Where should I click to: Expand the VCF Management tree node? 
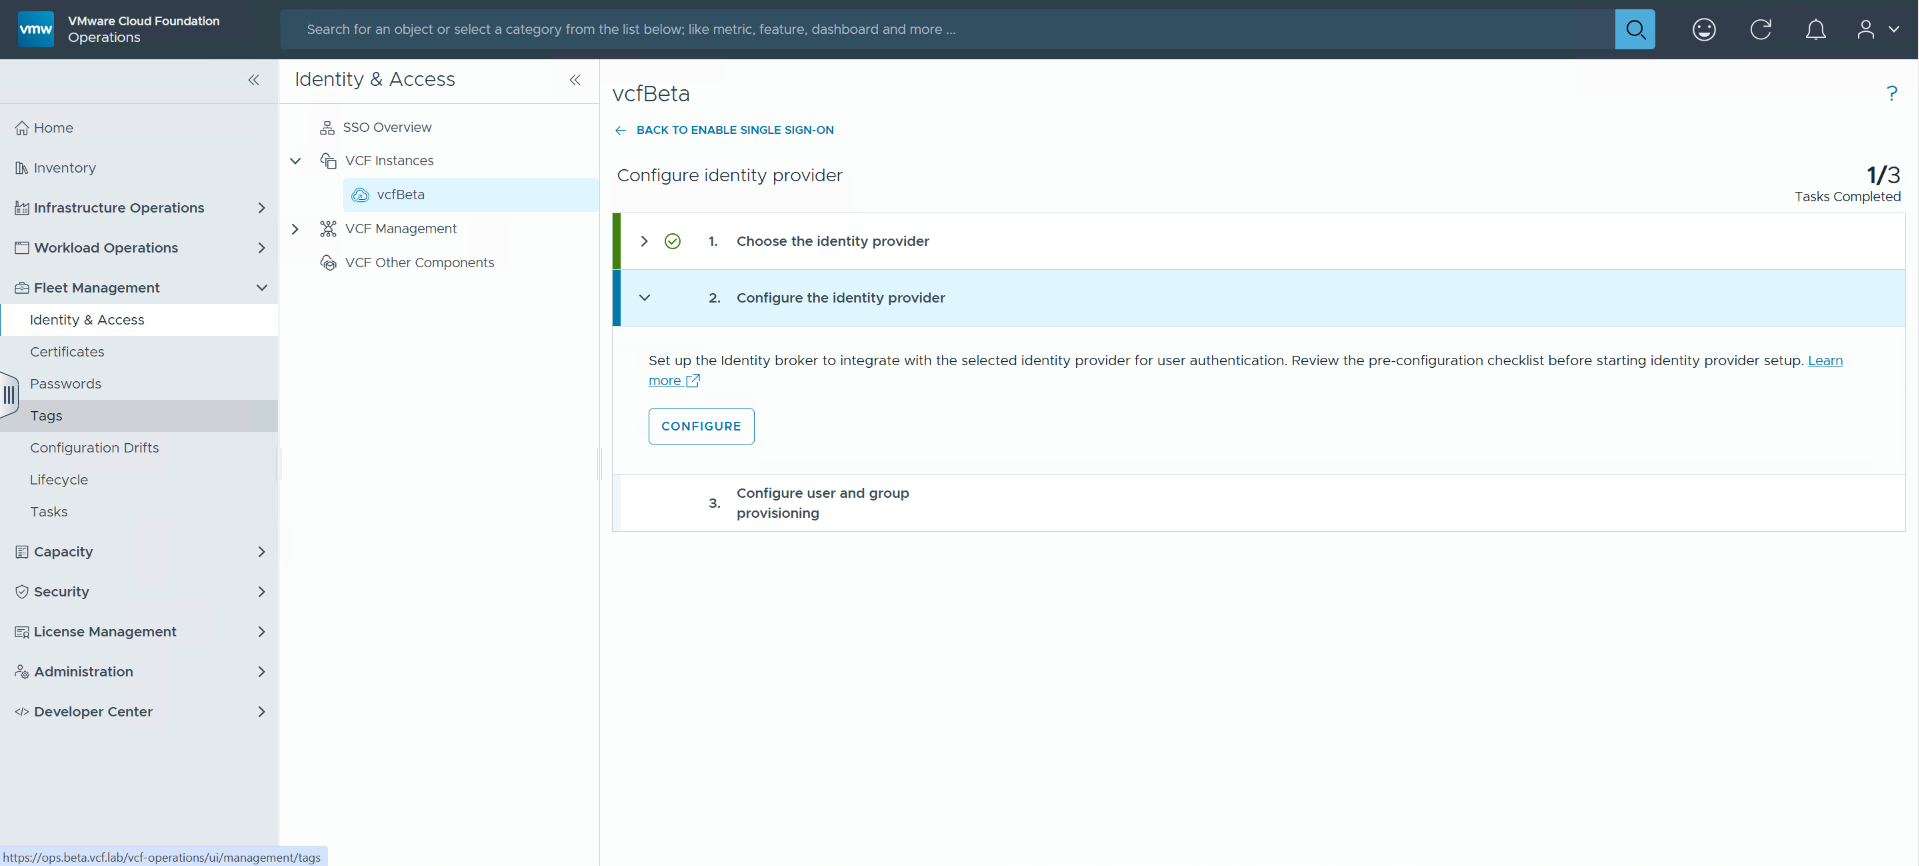295,229
